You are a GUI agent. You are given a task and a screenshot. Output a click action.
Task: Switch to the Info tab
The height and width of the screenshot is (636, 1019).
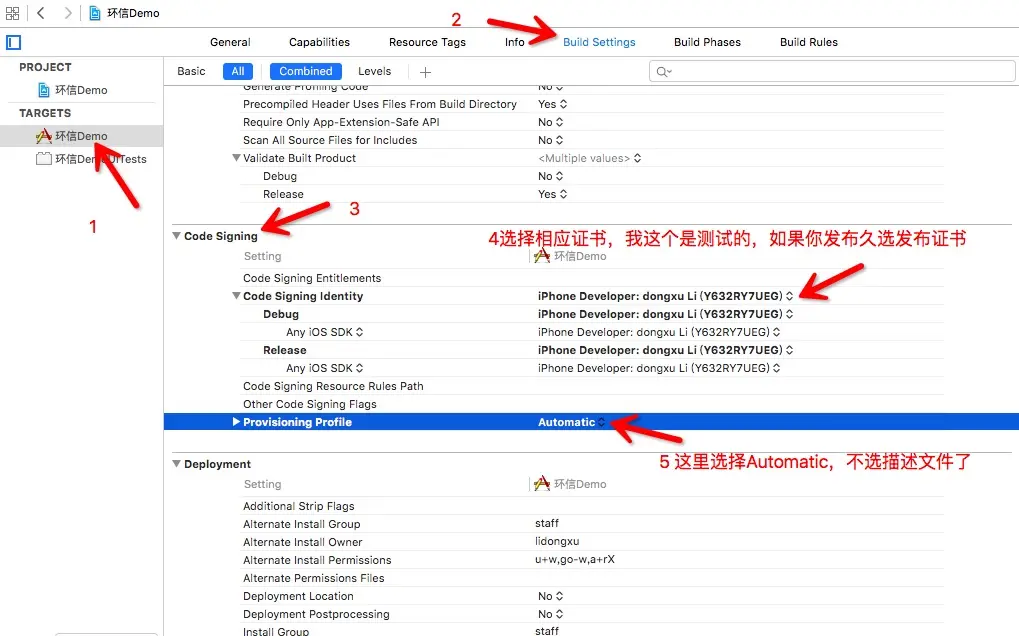(514, 42)
